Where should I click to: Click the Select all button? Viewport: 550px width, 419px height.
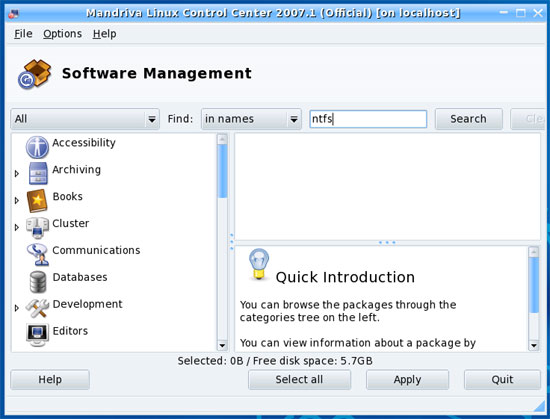pyautogui.click(x=299, y=379)
